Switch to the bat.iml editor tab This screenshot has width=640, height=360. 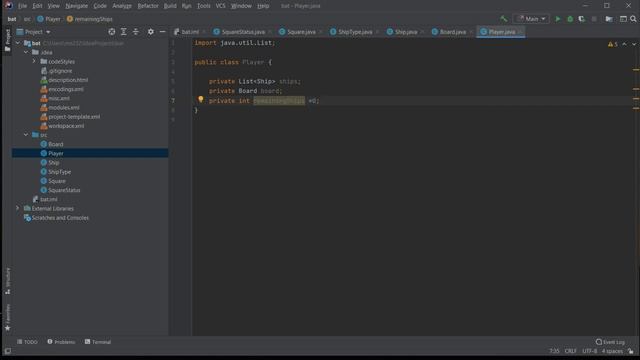click(190, 32)
